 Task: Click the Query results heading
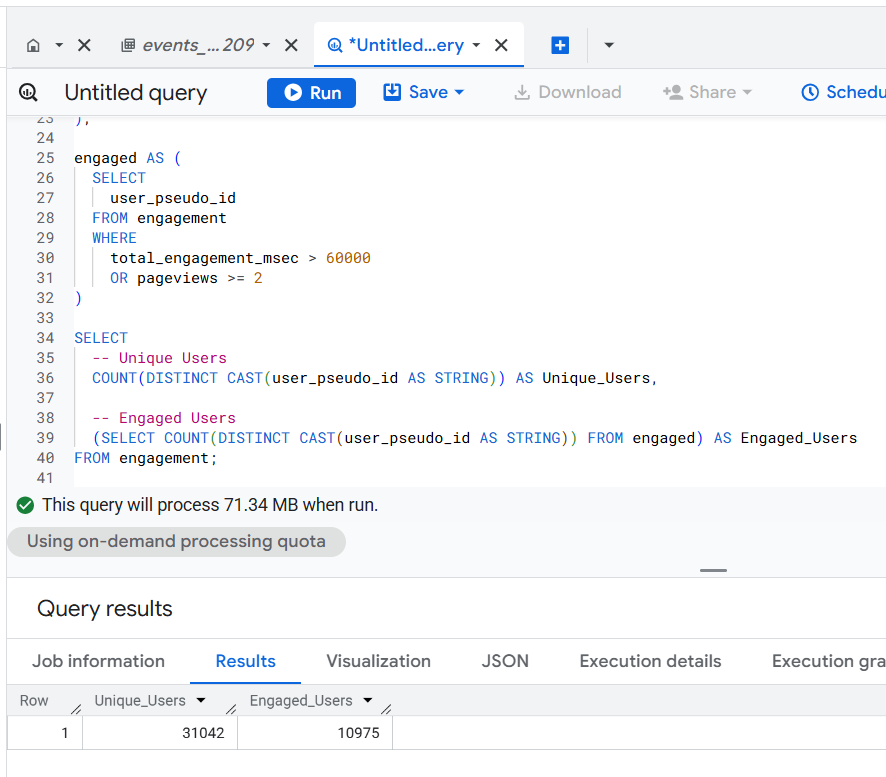click(x=105, y=609)
